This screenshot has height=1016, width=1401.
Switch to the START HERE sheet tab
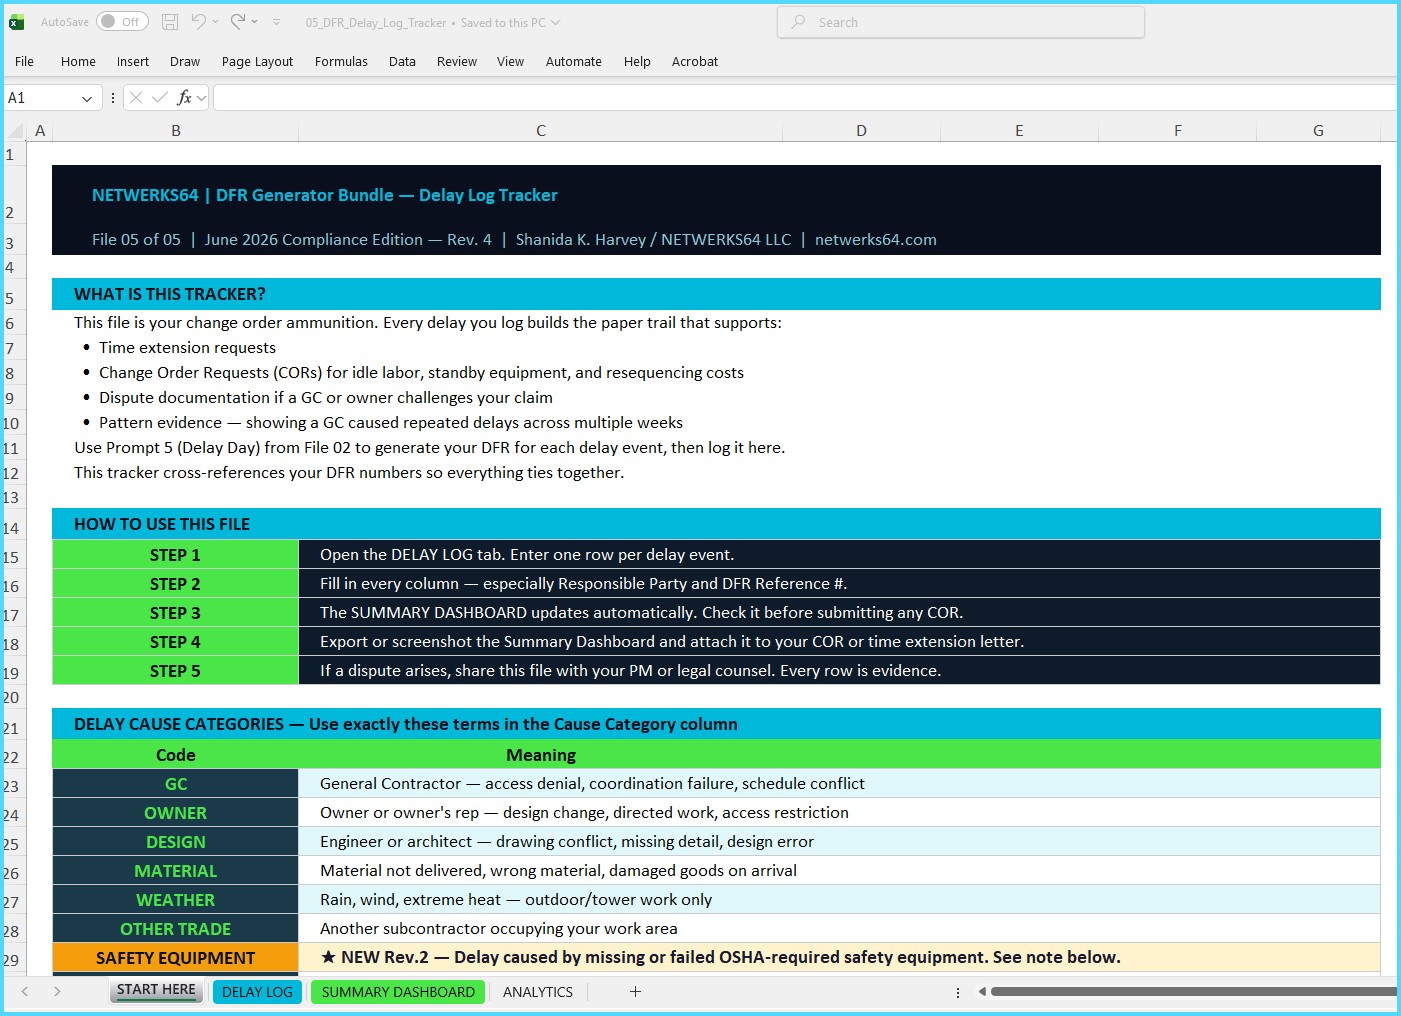coord(156,991)
